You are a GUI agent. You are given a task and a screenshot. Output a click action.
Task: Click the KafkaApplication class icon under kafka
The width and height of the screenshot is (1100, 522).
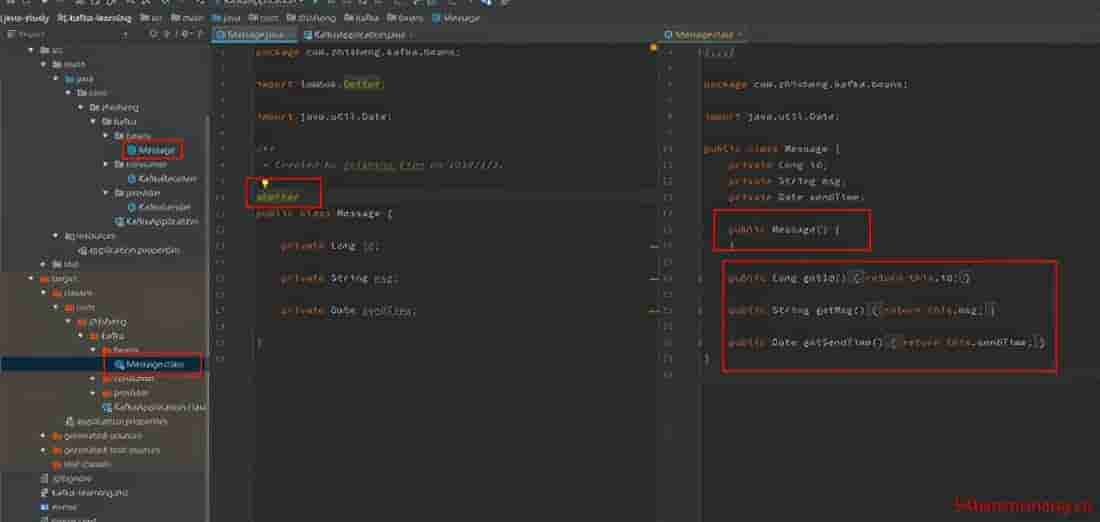(x=117, y=221)
